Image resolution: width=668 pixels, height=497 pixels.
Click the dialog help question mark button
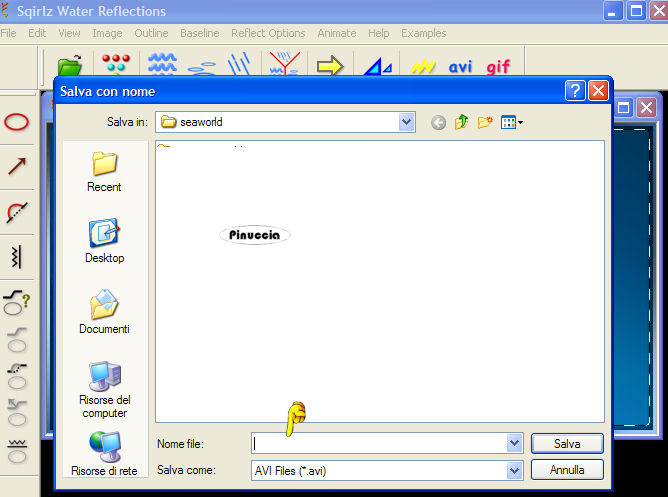[x=575, y=91]
